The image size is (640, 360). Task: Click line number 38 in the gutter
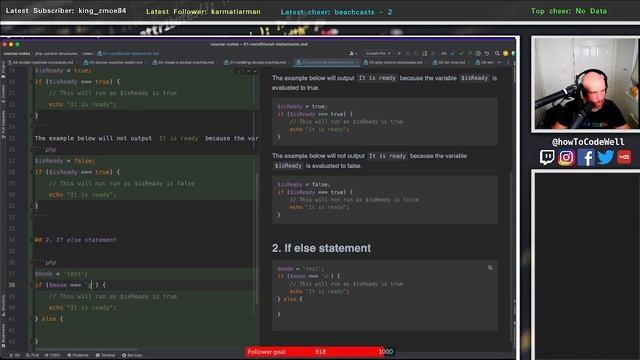[x=11, y=285]
